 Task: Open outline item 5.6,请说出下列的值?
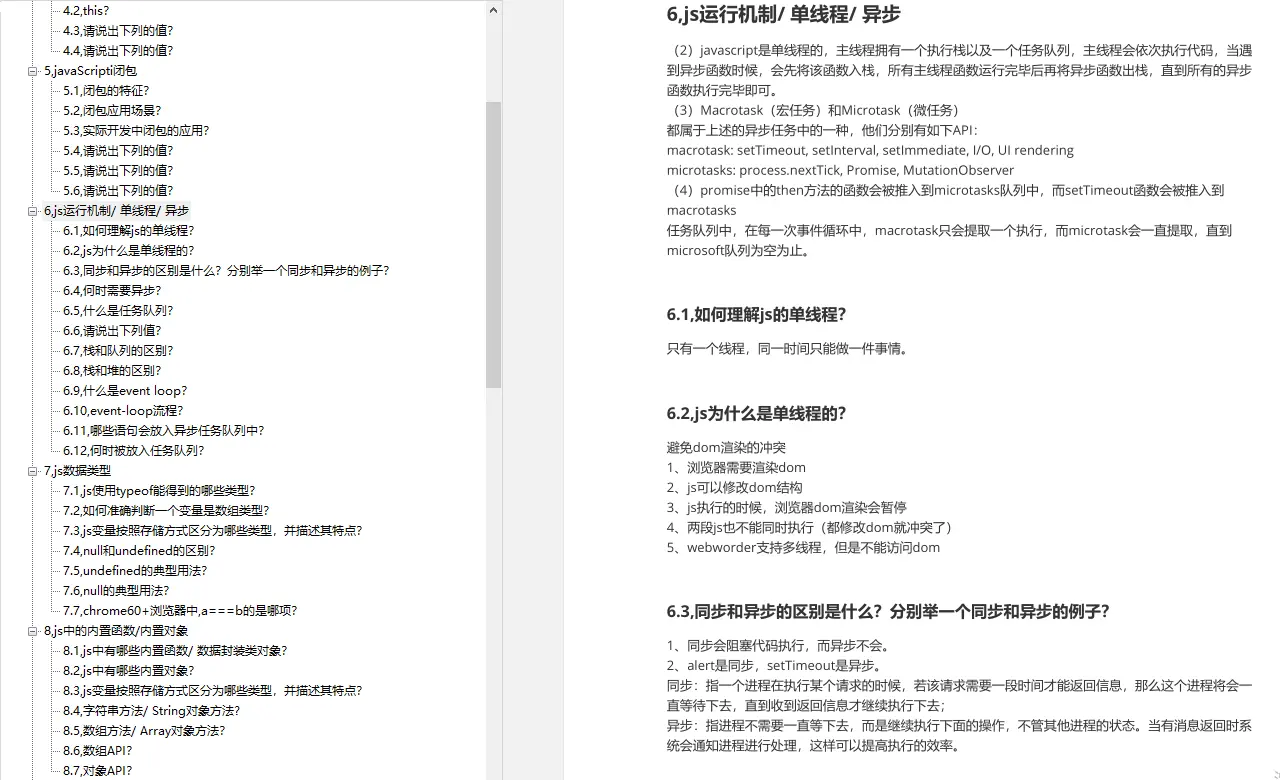[118, 191]
